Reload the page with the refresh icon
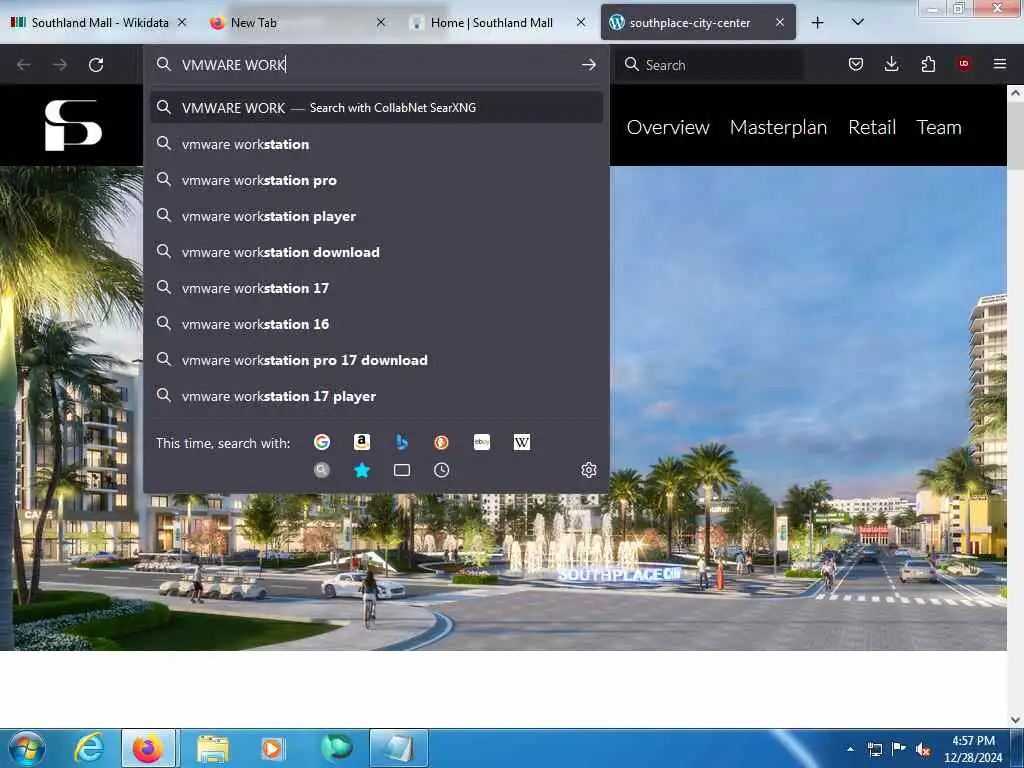The width and height of the screenshot is (1024, 768). click(96, 65)
